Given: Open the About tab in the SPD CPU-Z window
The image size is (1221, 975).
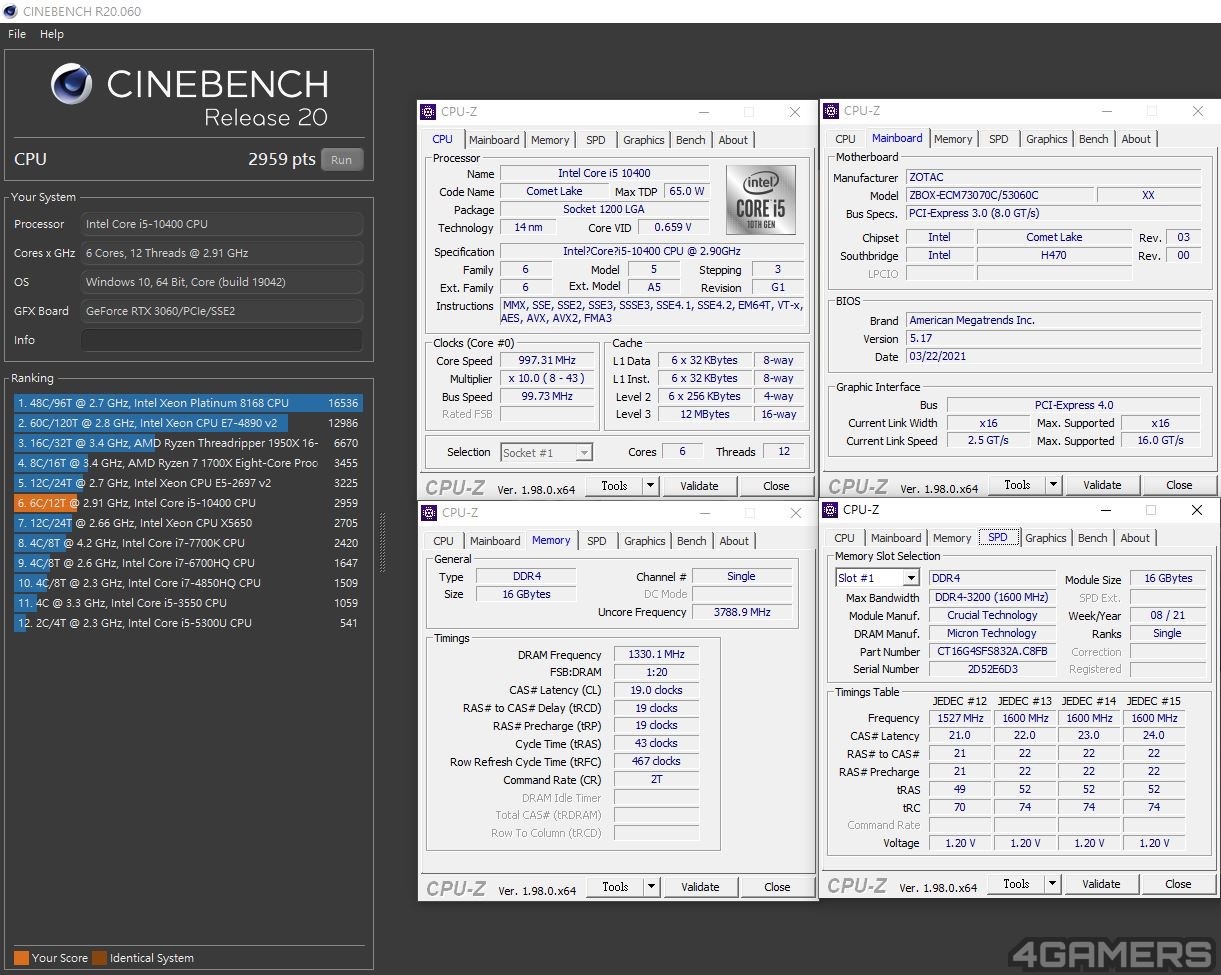Looking at the screenshot, I should click(x=1135, y=538).
